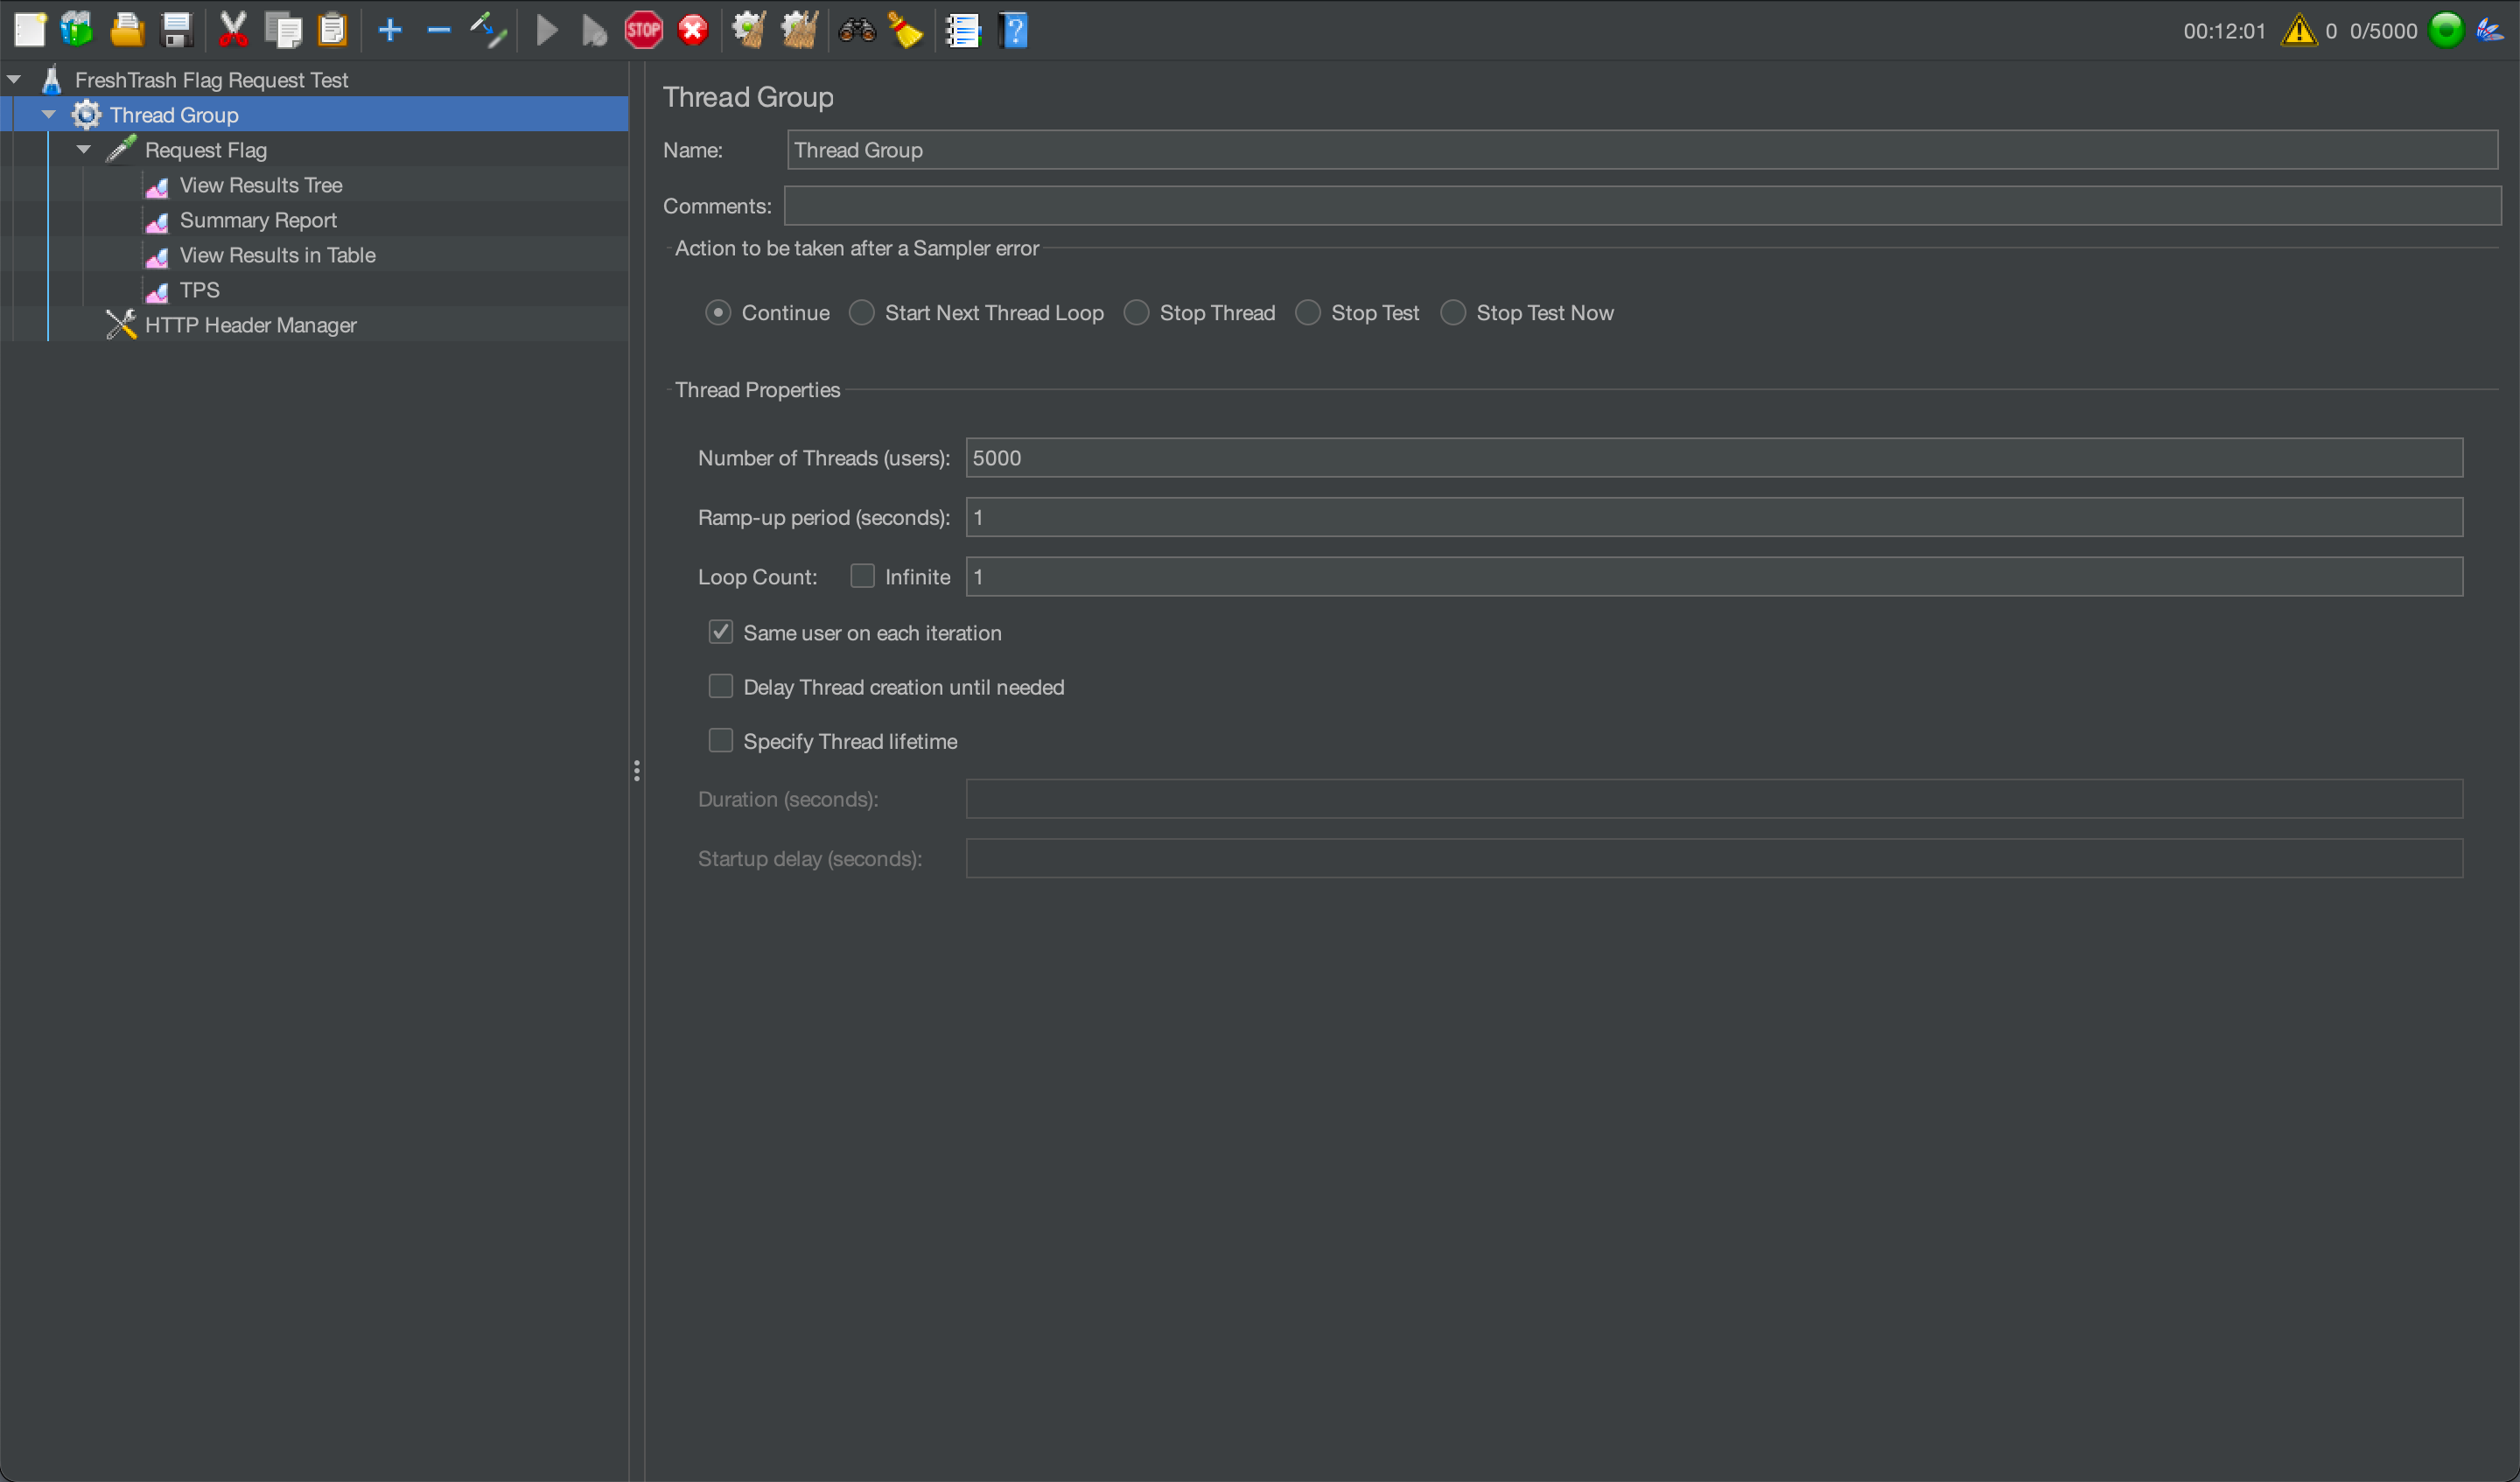The width and height of the screenshot is (2520, 1482).
Task: Uncheck Same user on each iteration
Action: click(720, 632)
